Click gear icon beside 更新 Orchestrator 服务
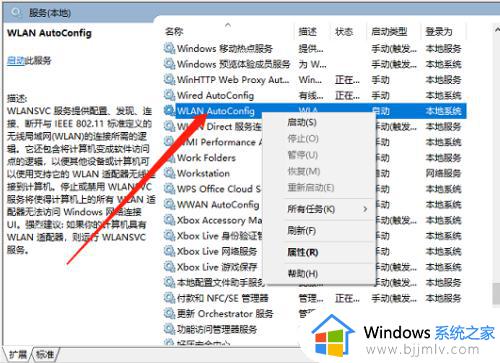500x363 pixels. [x=169, y=314]
